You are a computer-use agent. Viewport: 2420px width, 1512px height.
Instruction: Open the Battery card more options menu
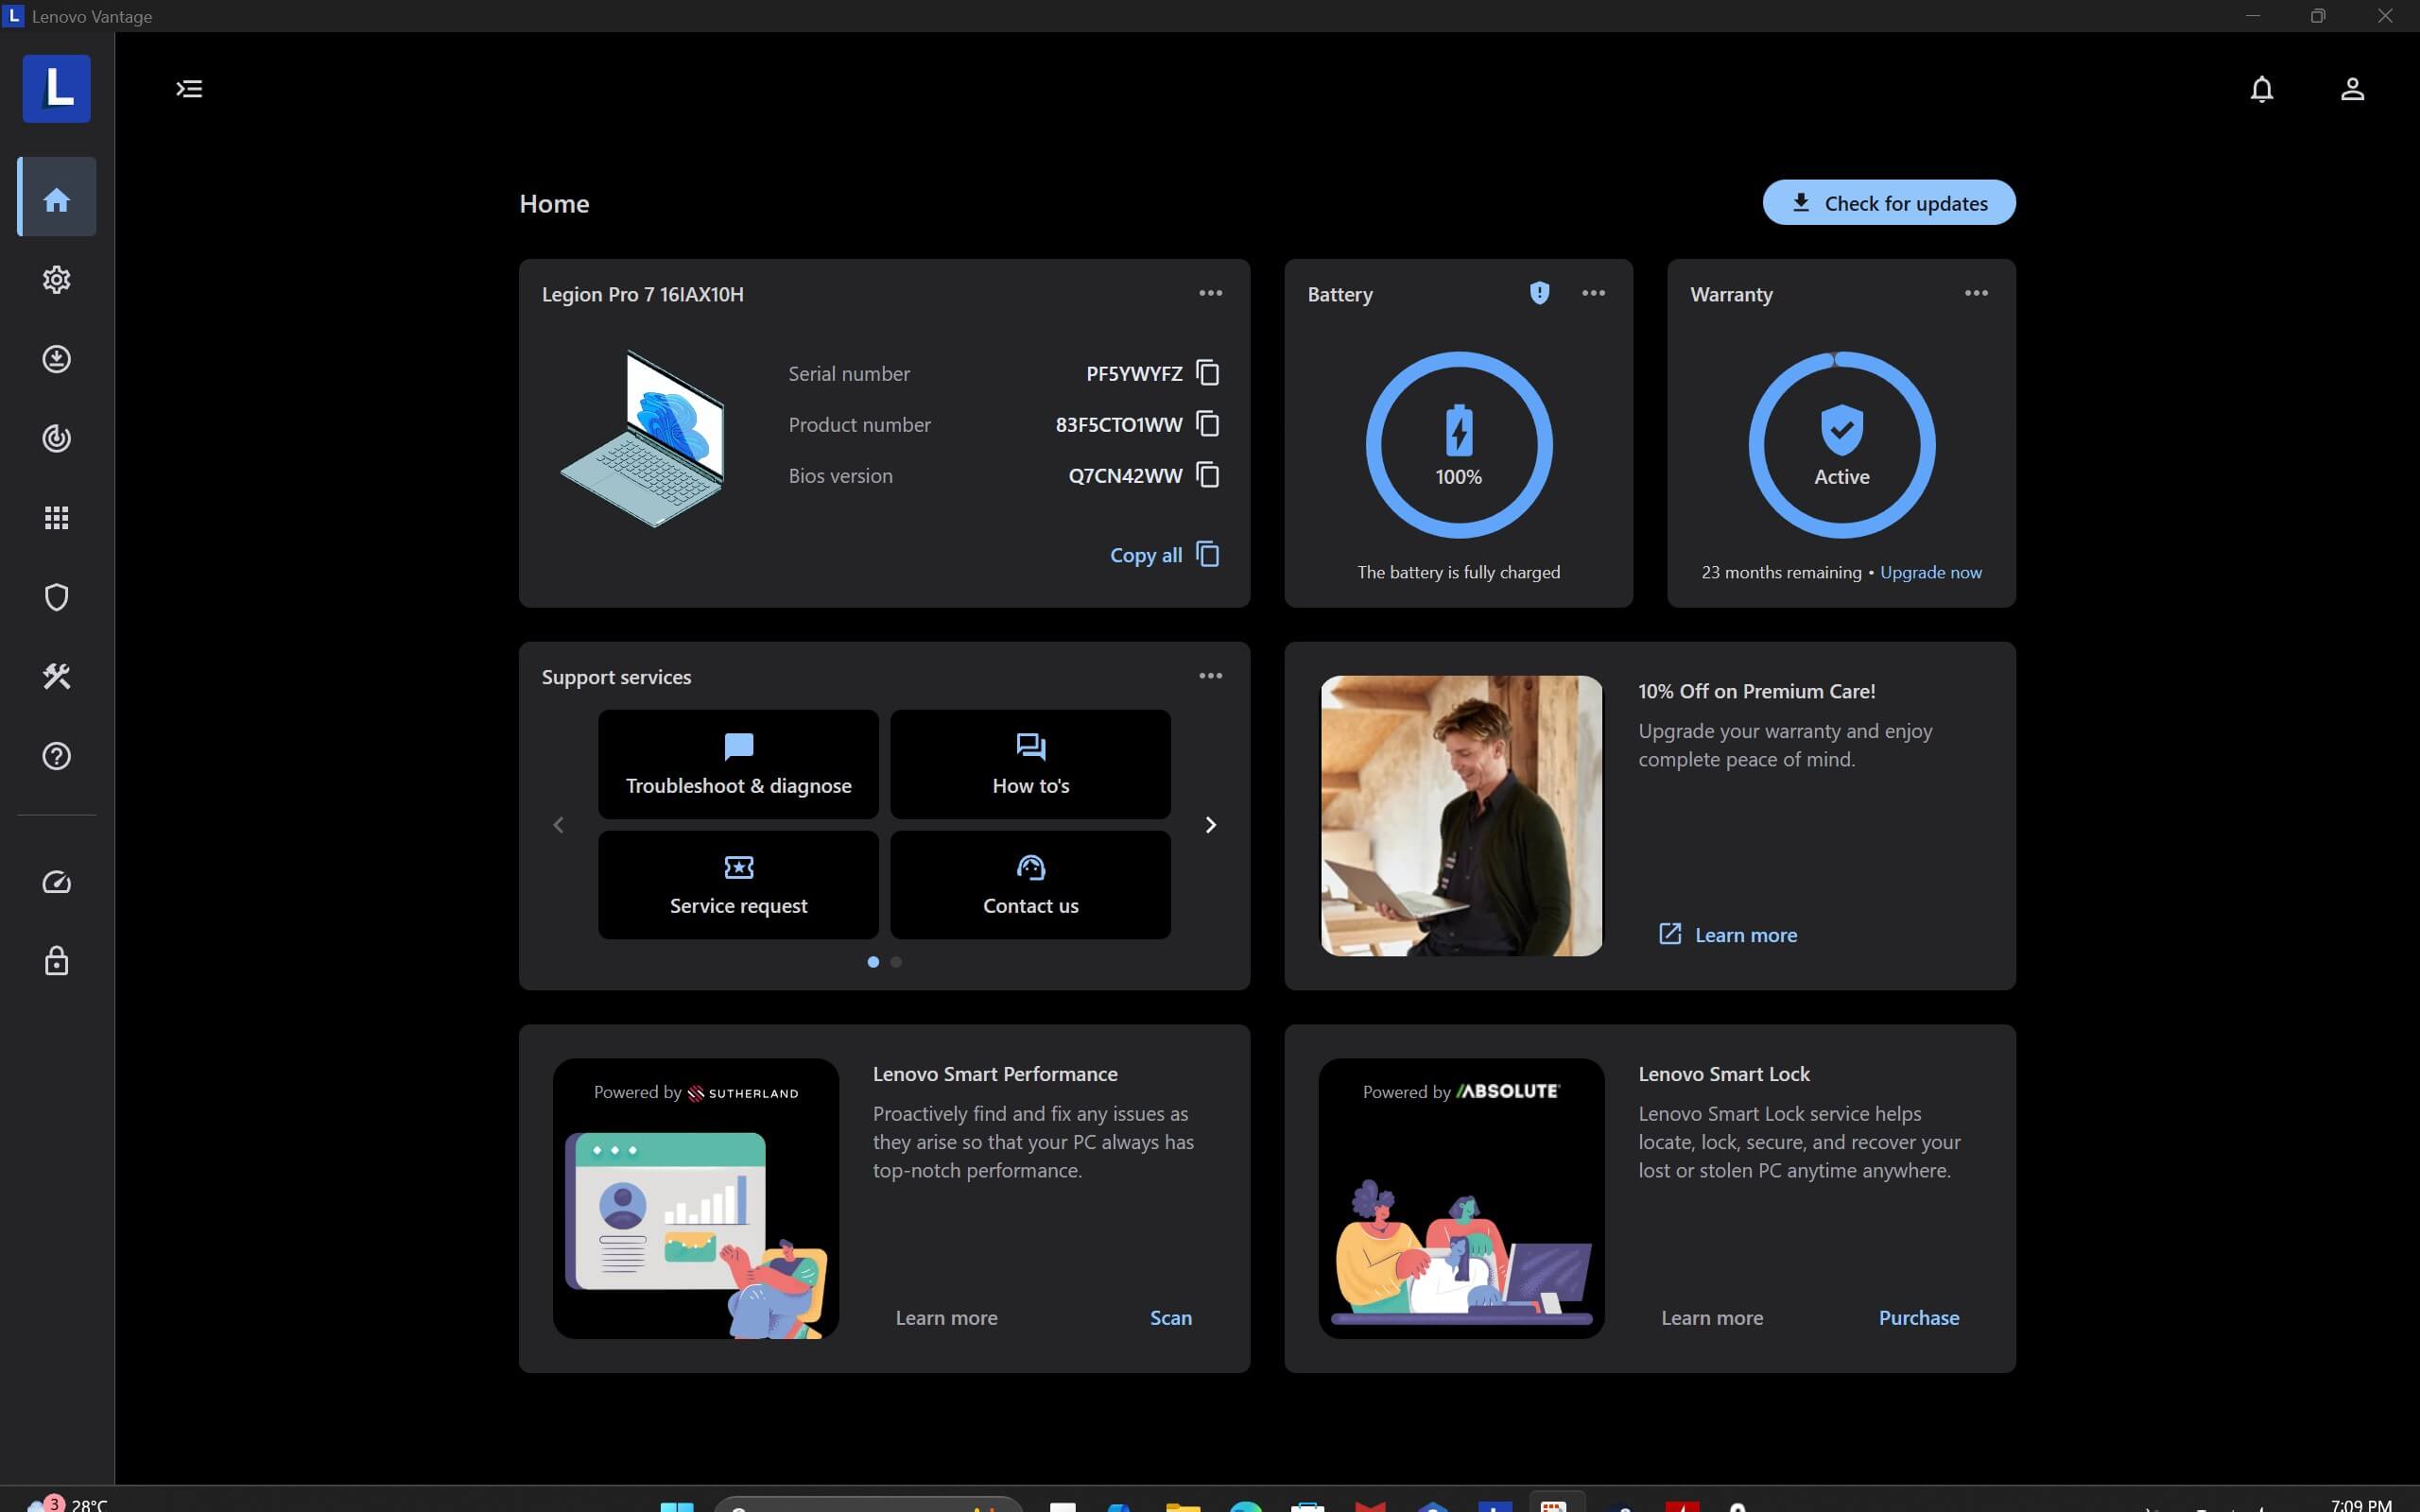pyautogui.click(x=1593, y=293)
